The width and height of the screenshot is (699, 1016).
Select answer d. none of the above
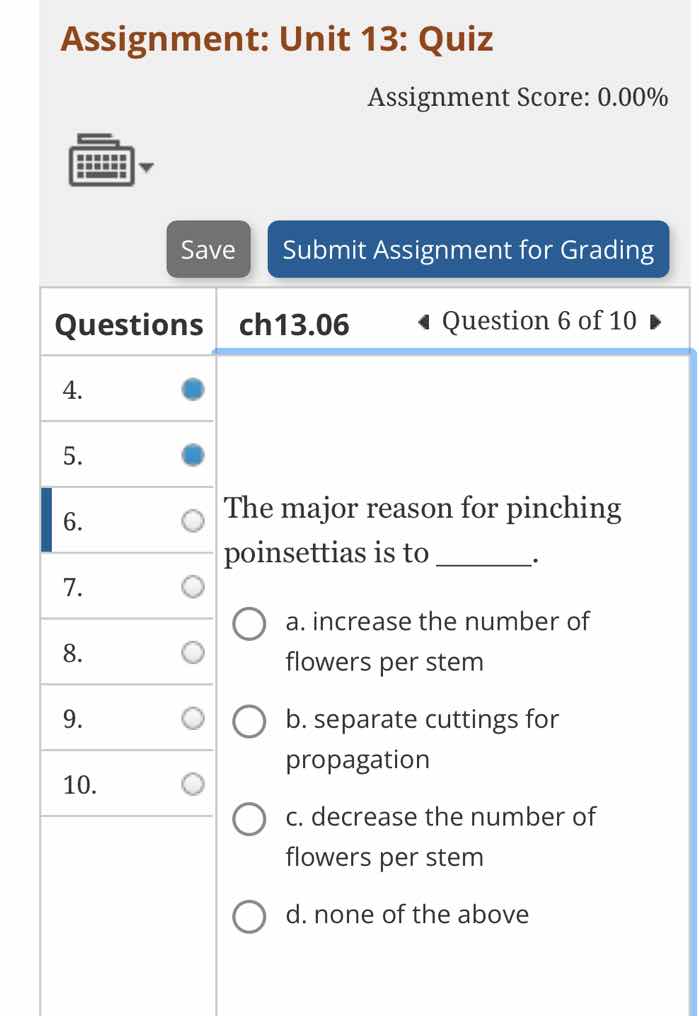coord(249,916)
